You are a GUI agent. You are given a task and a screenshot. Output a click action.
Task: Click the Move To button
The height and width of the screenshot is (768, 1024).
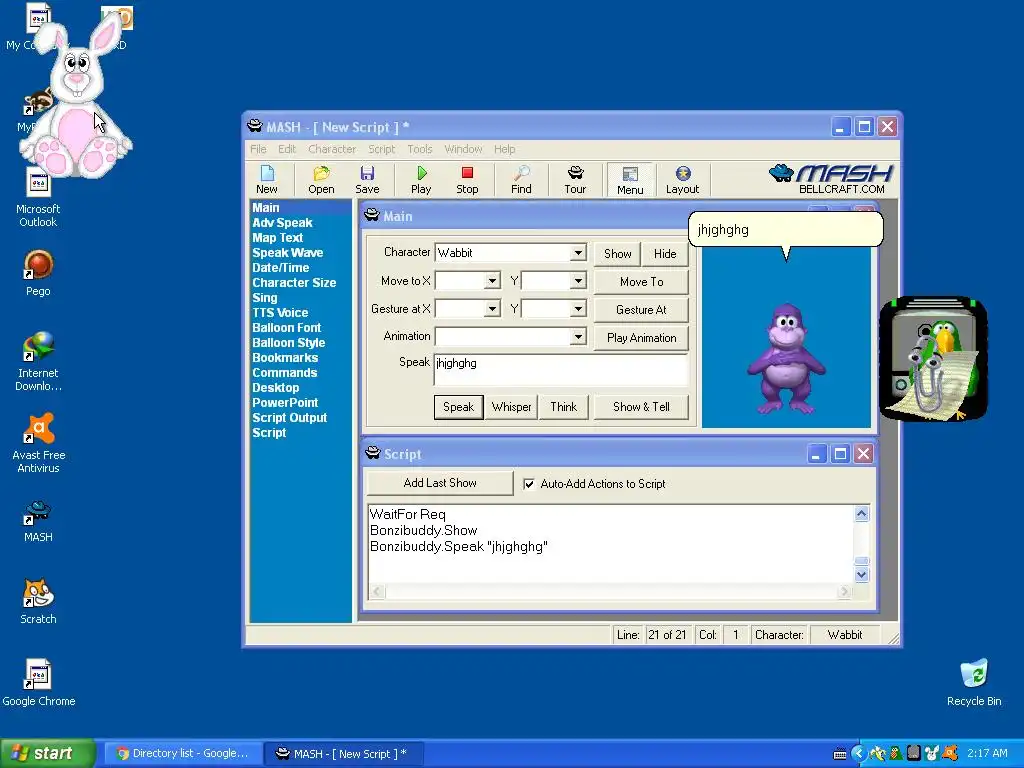[x=641, y=282]
